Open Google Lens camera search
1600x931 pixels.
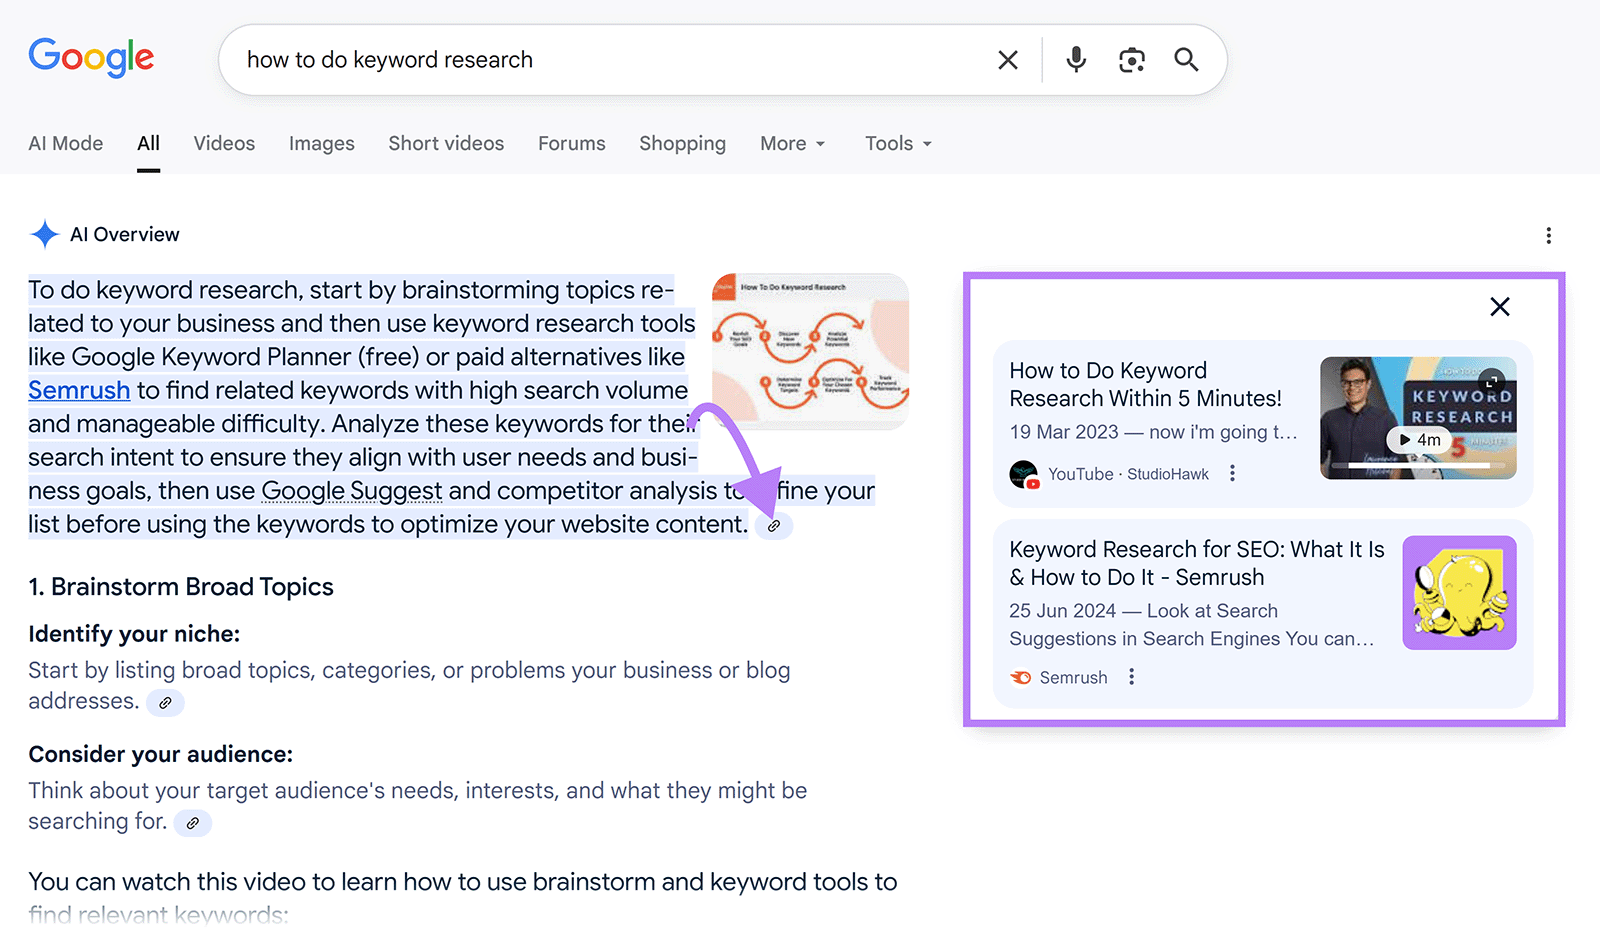point(1131,59)
